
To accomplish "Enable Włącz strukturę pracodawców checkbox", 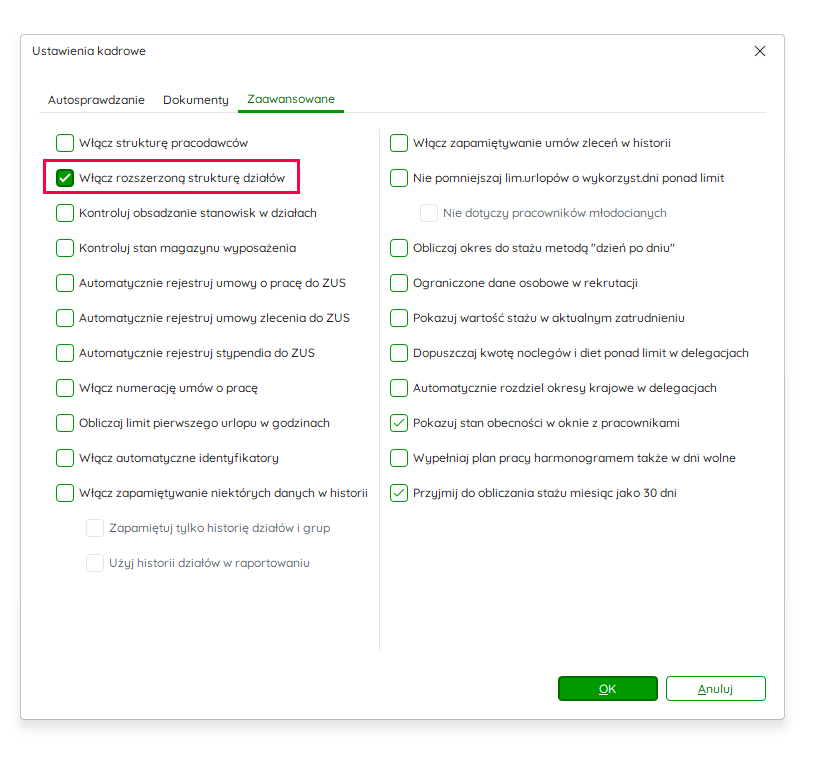I will coord(65,143).
